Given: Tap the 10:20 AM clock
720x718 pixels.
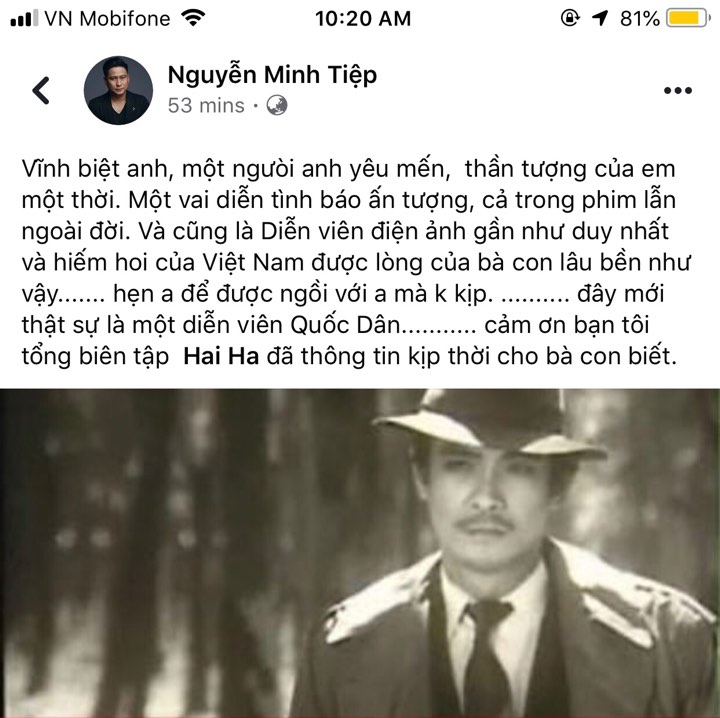Looking at the screenshot, I should pyautogui.click(x=363, y=19).
